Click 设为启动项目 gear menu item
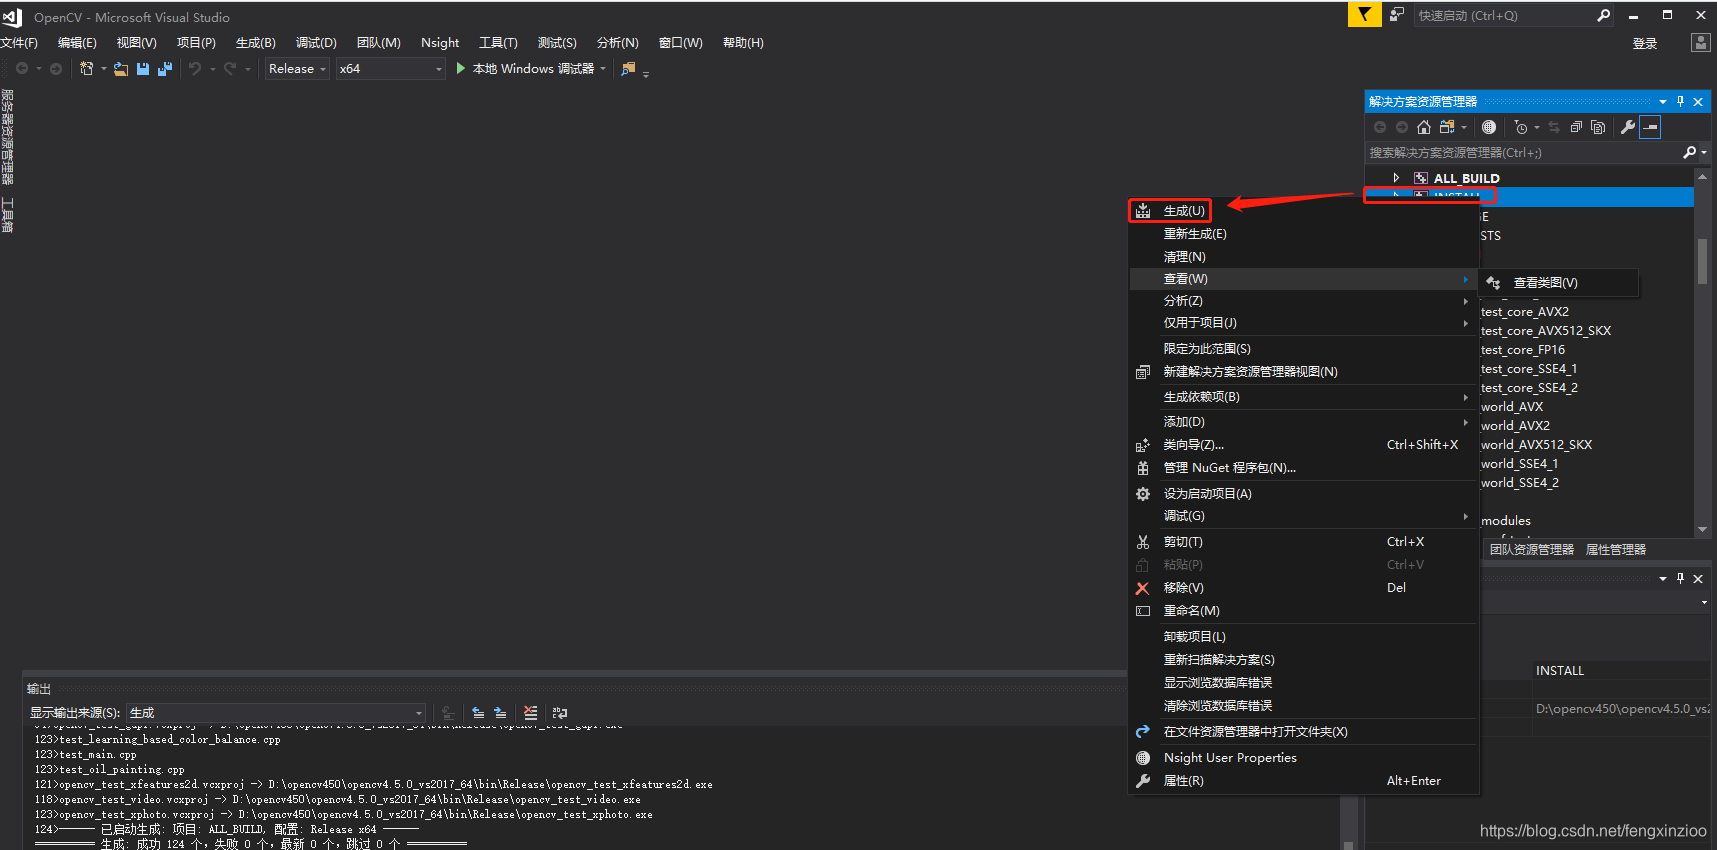 point(1303,494)
